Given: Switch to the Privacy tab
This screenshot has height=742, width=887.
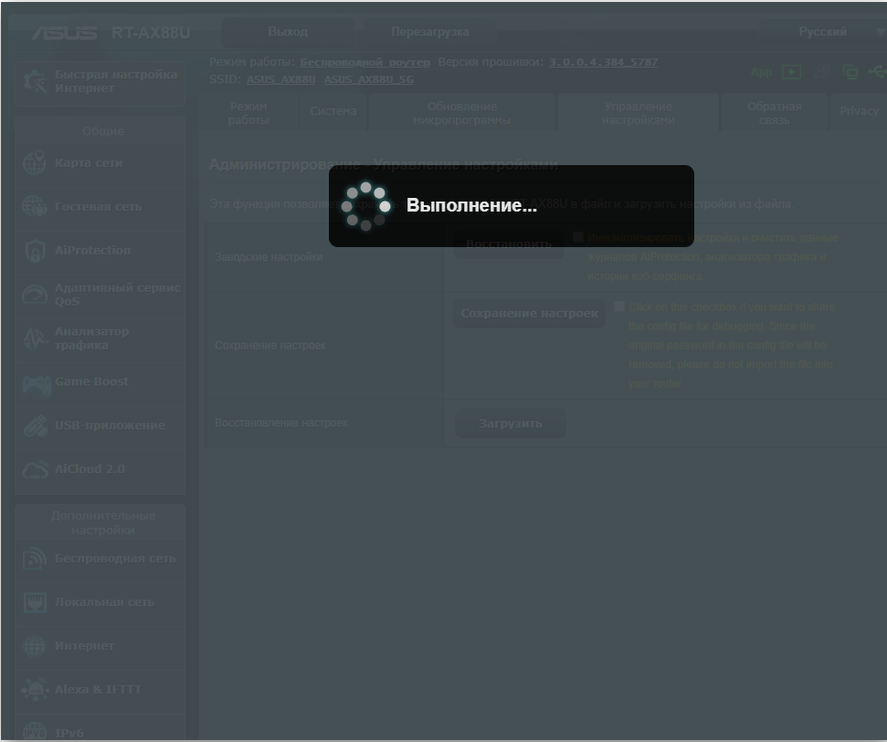Looking at the screenshot, I should click(858, 111).
